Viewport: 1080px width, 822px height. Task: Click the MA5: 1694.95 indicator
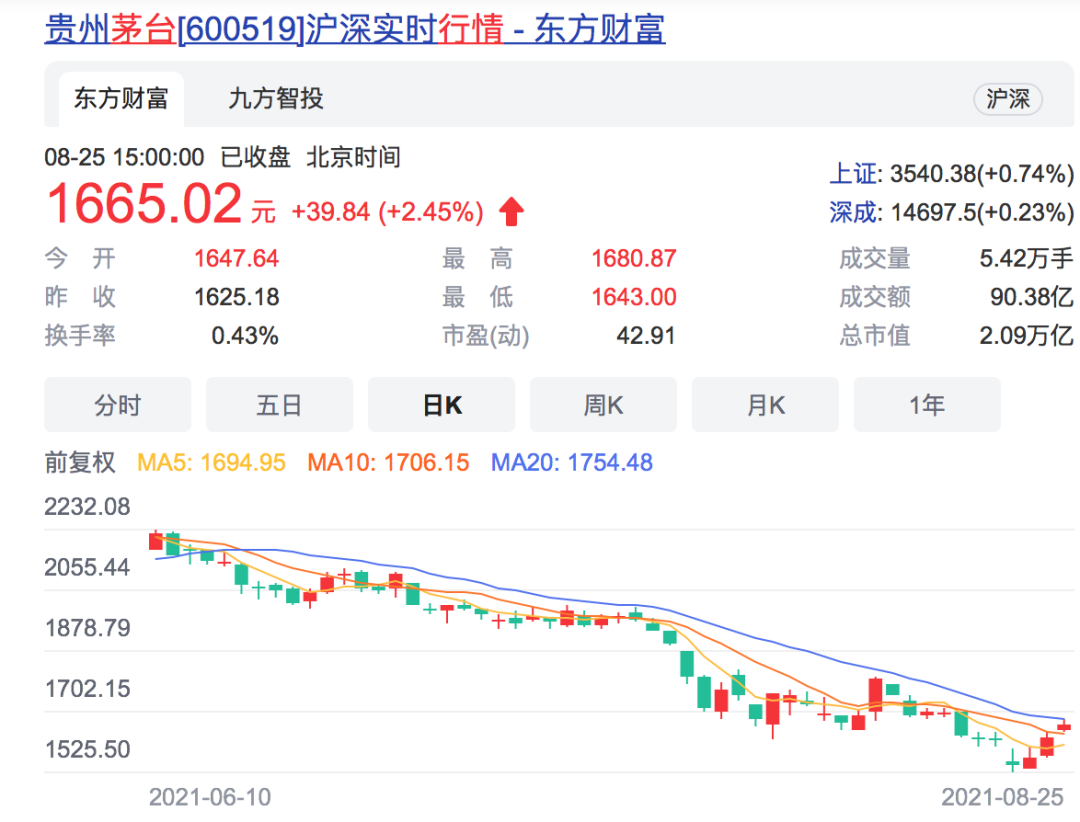[x=211, y=462]
